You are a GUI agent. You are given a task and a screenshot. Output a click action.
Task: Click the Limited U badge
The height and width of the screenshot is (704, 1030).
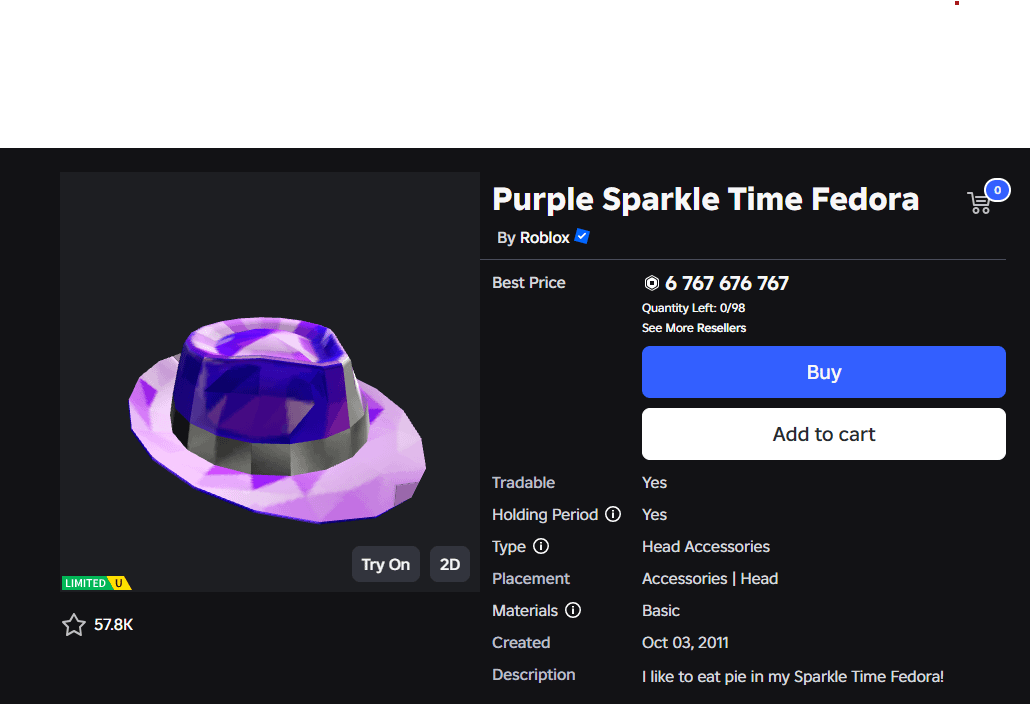point(97,583)
